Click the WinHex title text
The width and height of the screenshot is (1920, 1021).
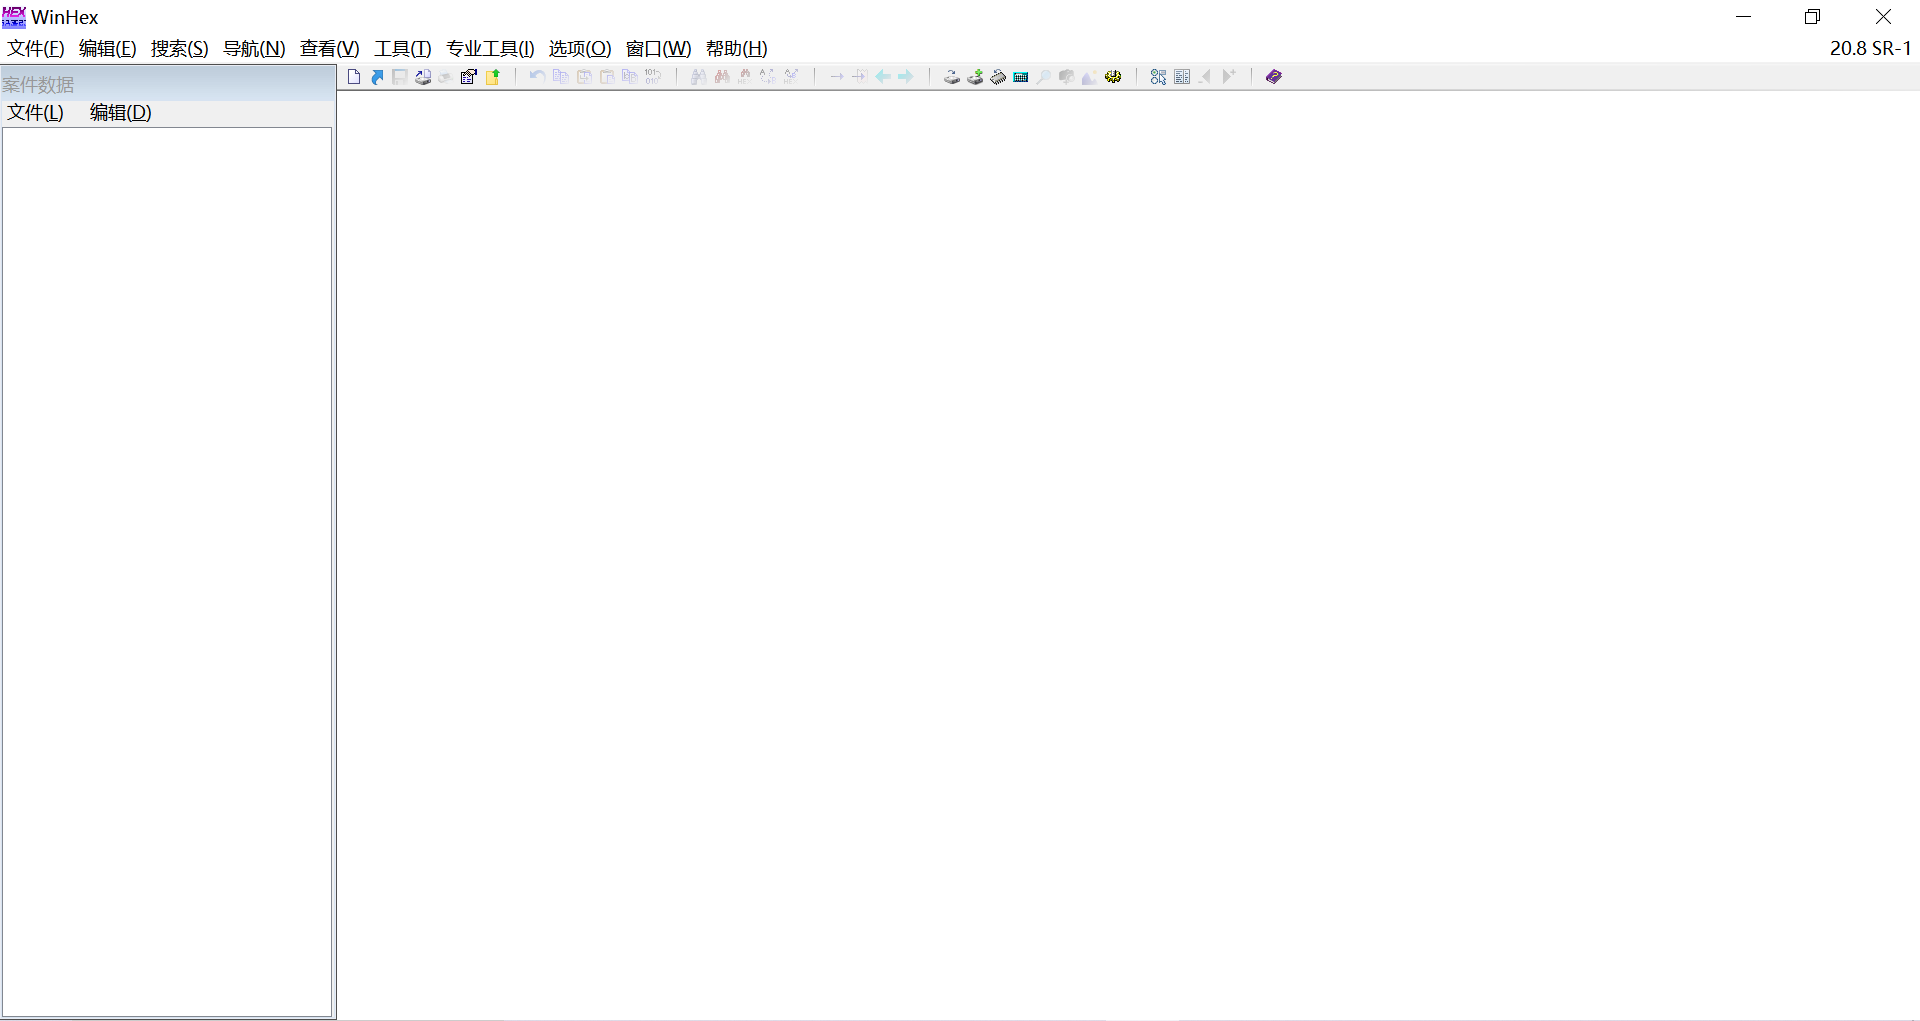click(x=65, y=17)
